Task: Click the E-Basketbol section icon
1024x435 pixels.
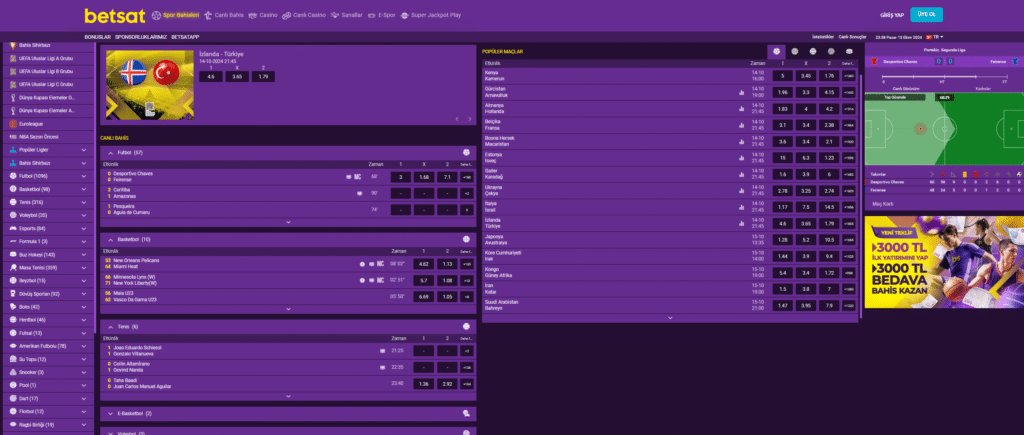Action: [466, 413]
